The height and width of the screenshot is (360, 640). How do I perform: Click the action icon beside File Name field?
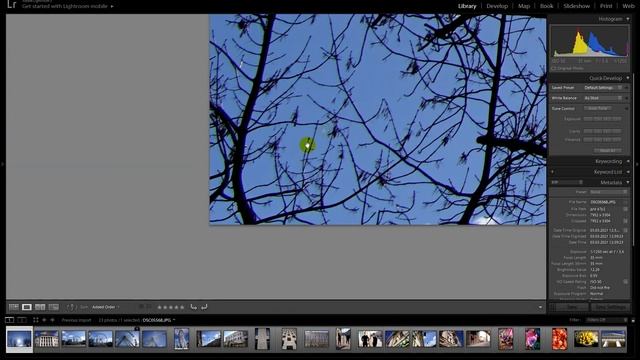625,202
